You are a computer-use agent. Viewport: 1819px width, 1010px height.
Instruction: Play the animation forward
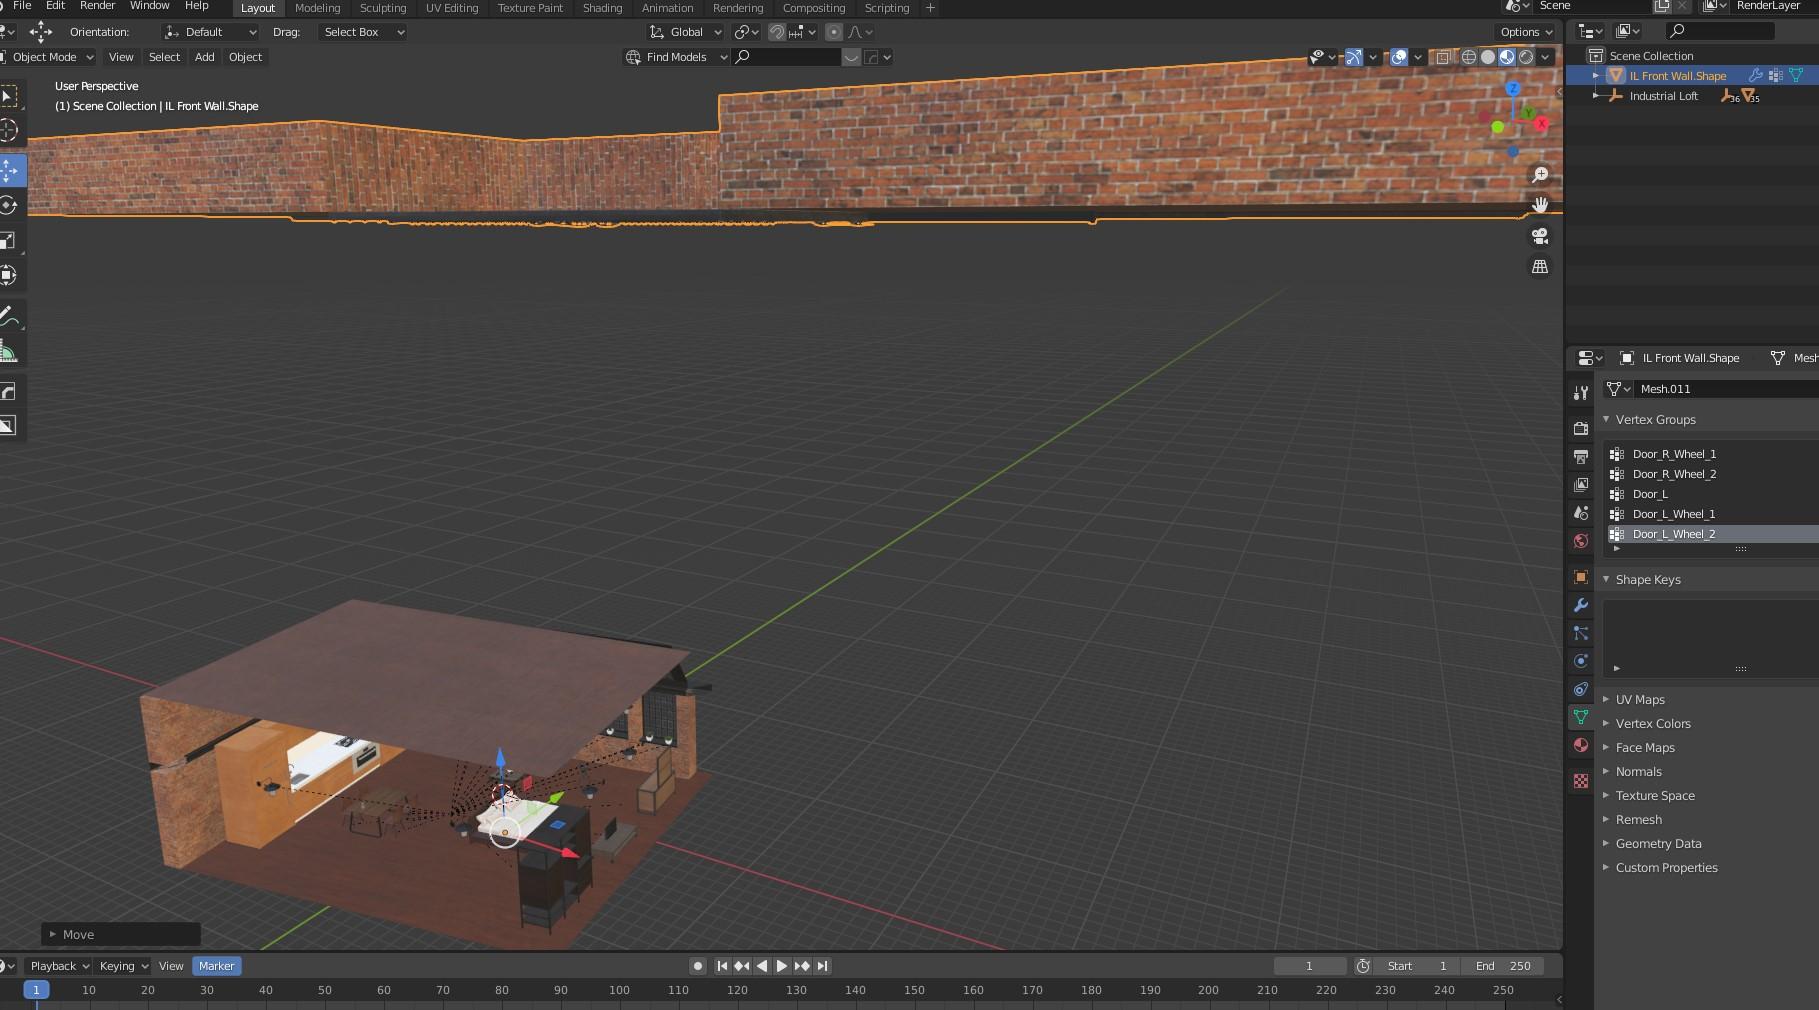coord(782,966)
